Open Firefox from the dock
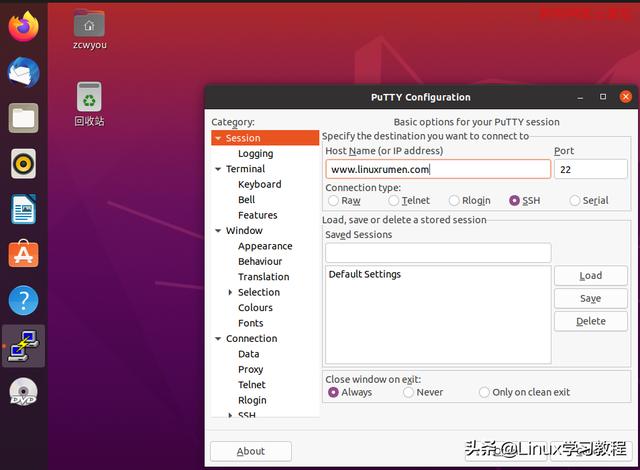 click(x=23, y=27)
